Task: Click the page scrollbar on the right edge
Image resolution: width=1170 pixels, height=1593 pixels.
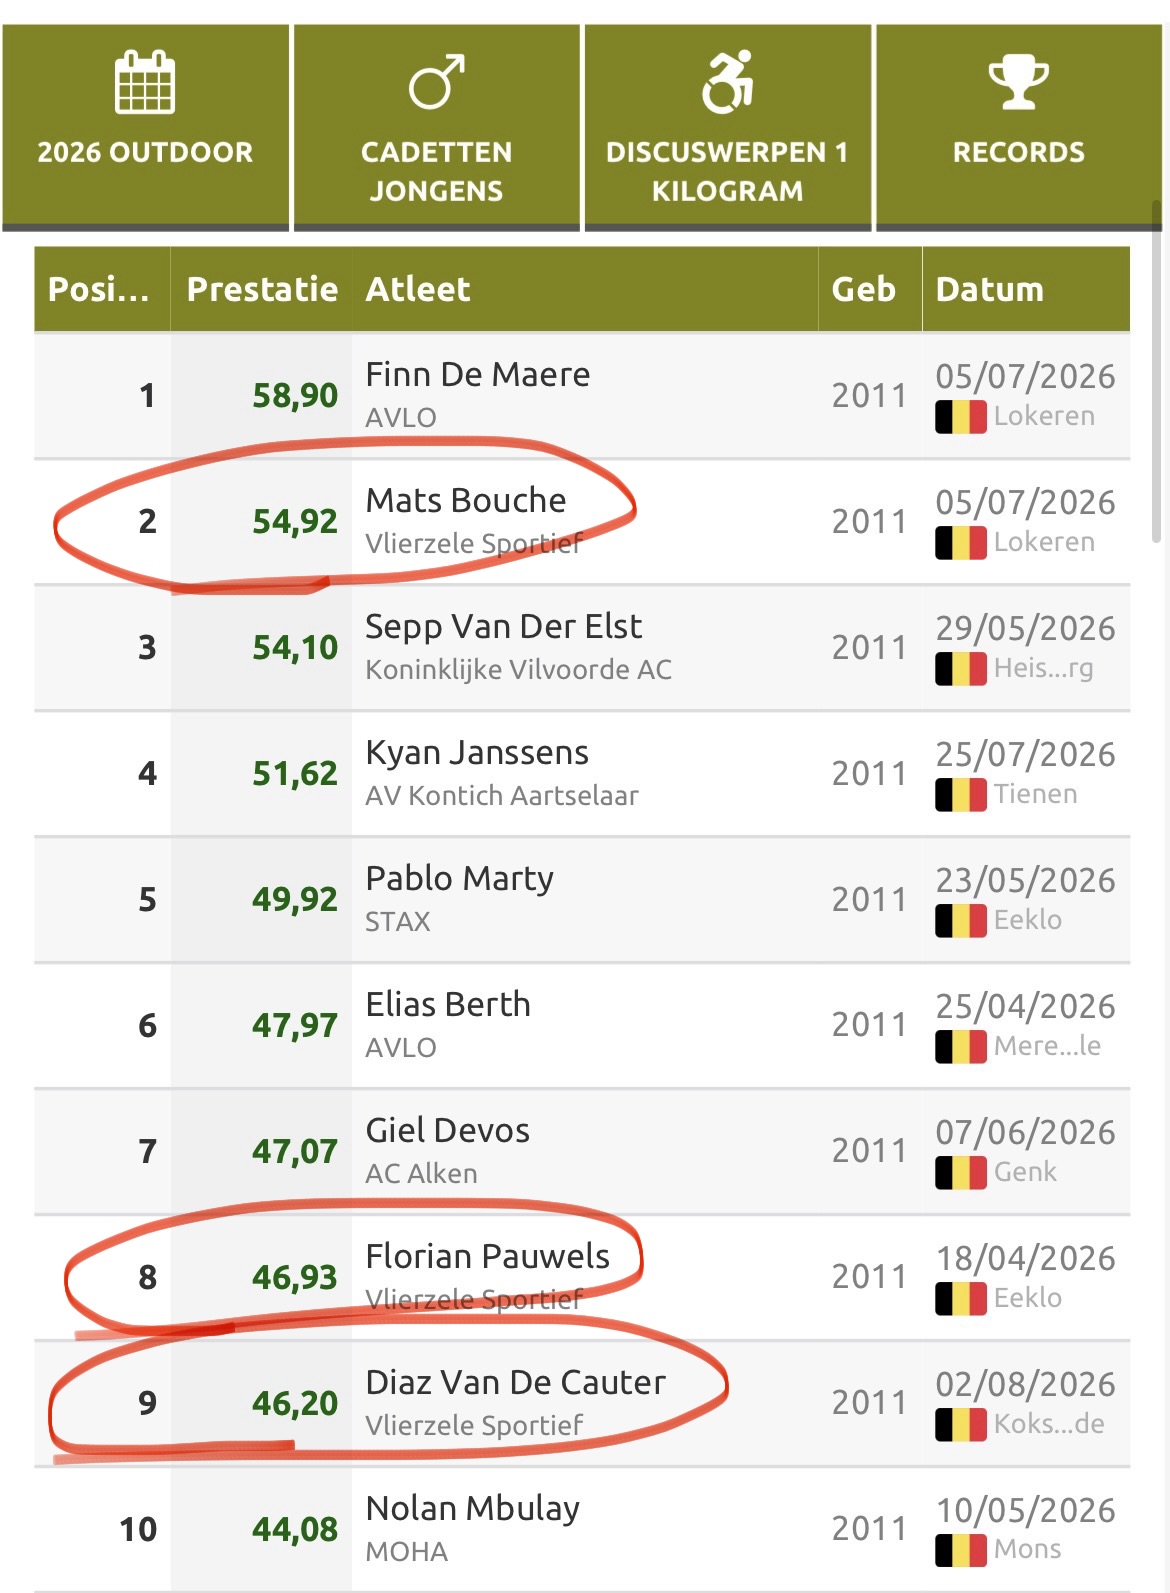Action: [1157, 372]
